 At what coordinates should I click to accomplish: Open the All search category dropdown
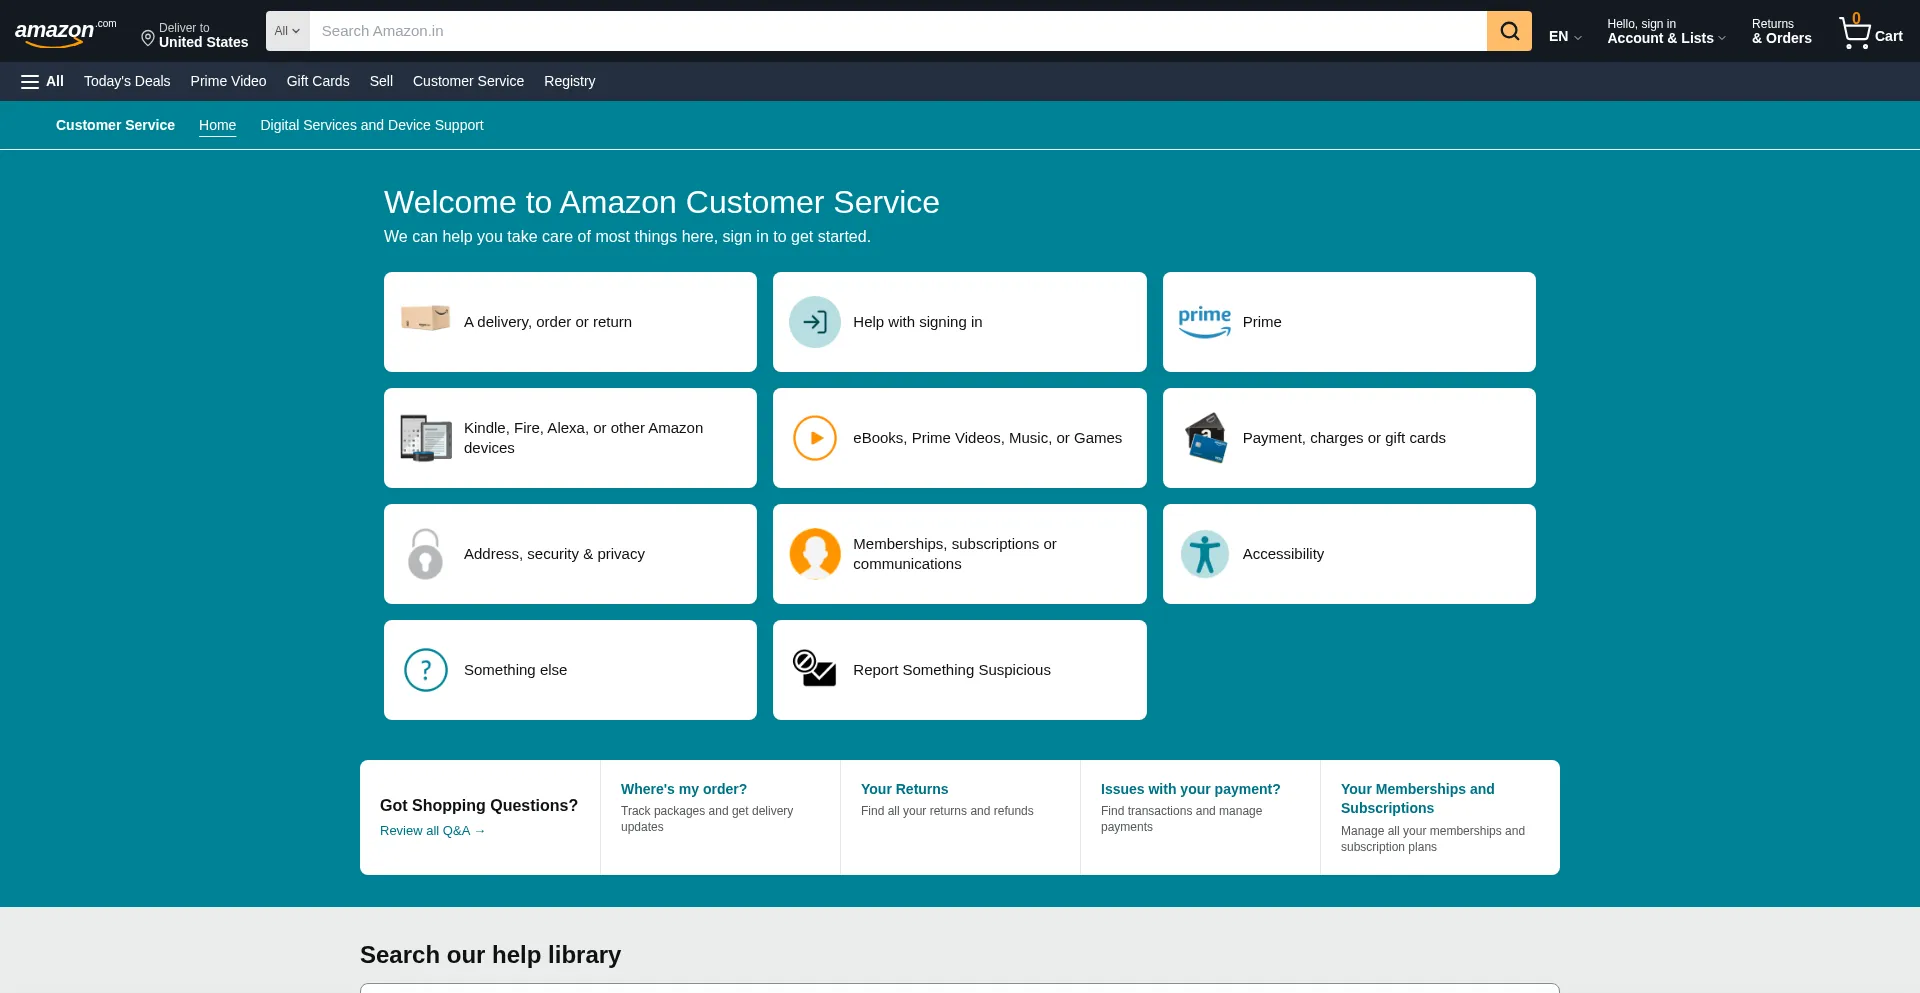point(288,31)
